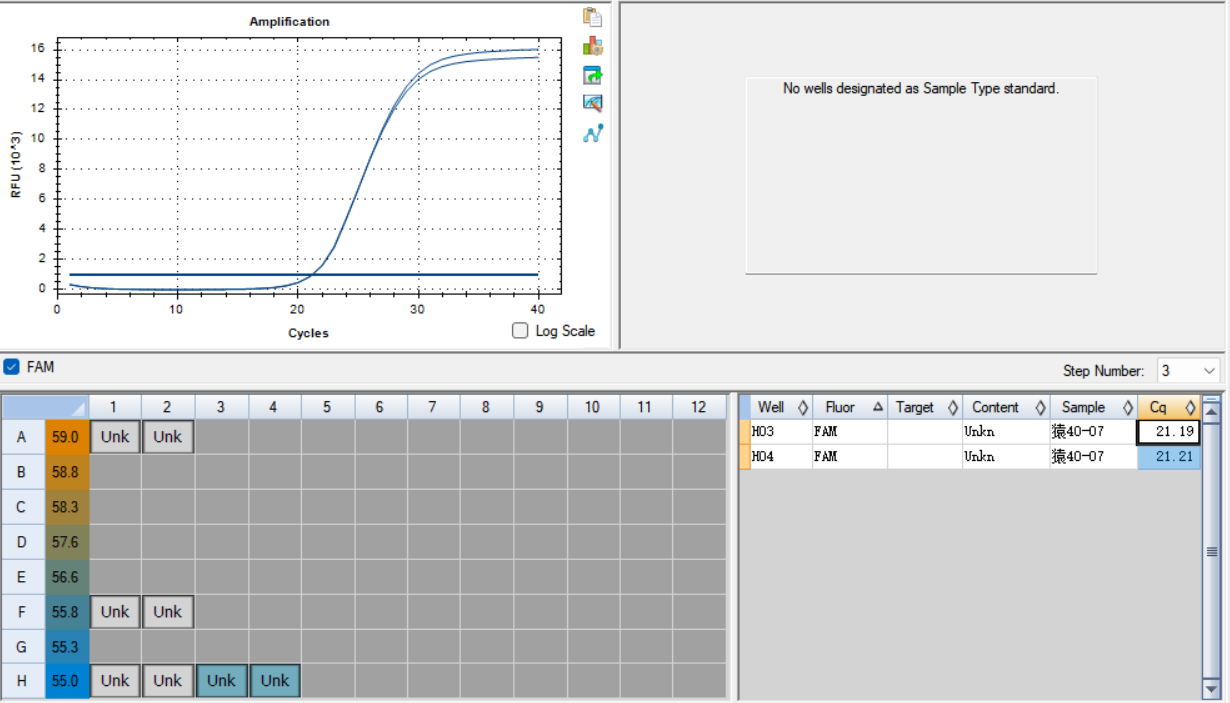Select well F2 Unk
This screenshot has height=703, width=1230.
pyautogui.click(x=168, y=611)
